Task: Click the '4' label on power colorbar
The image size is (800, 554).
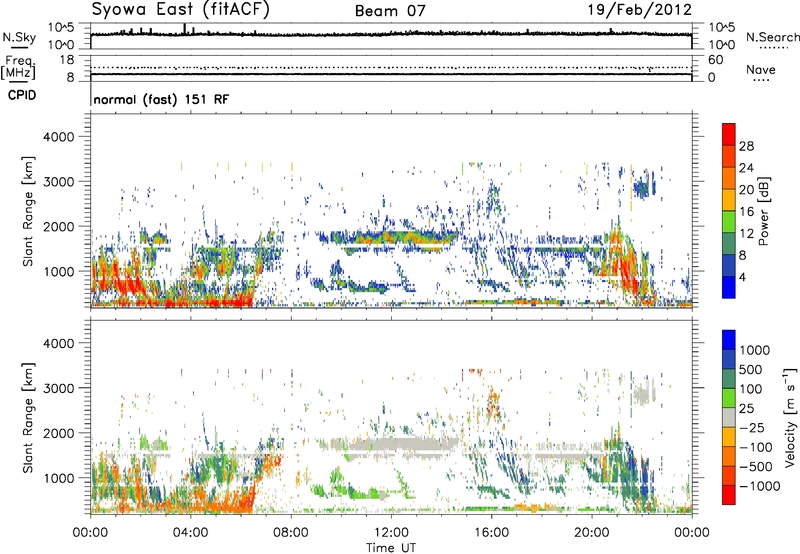Action: tap(742, 278)
